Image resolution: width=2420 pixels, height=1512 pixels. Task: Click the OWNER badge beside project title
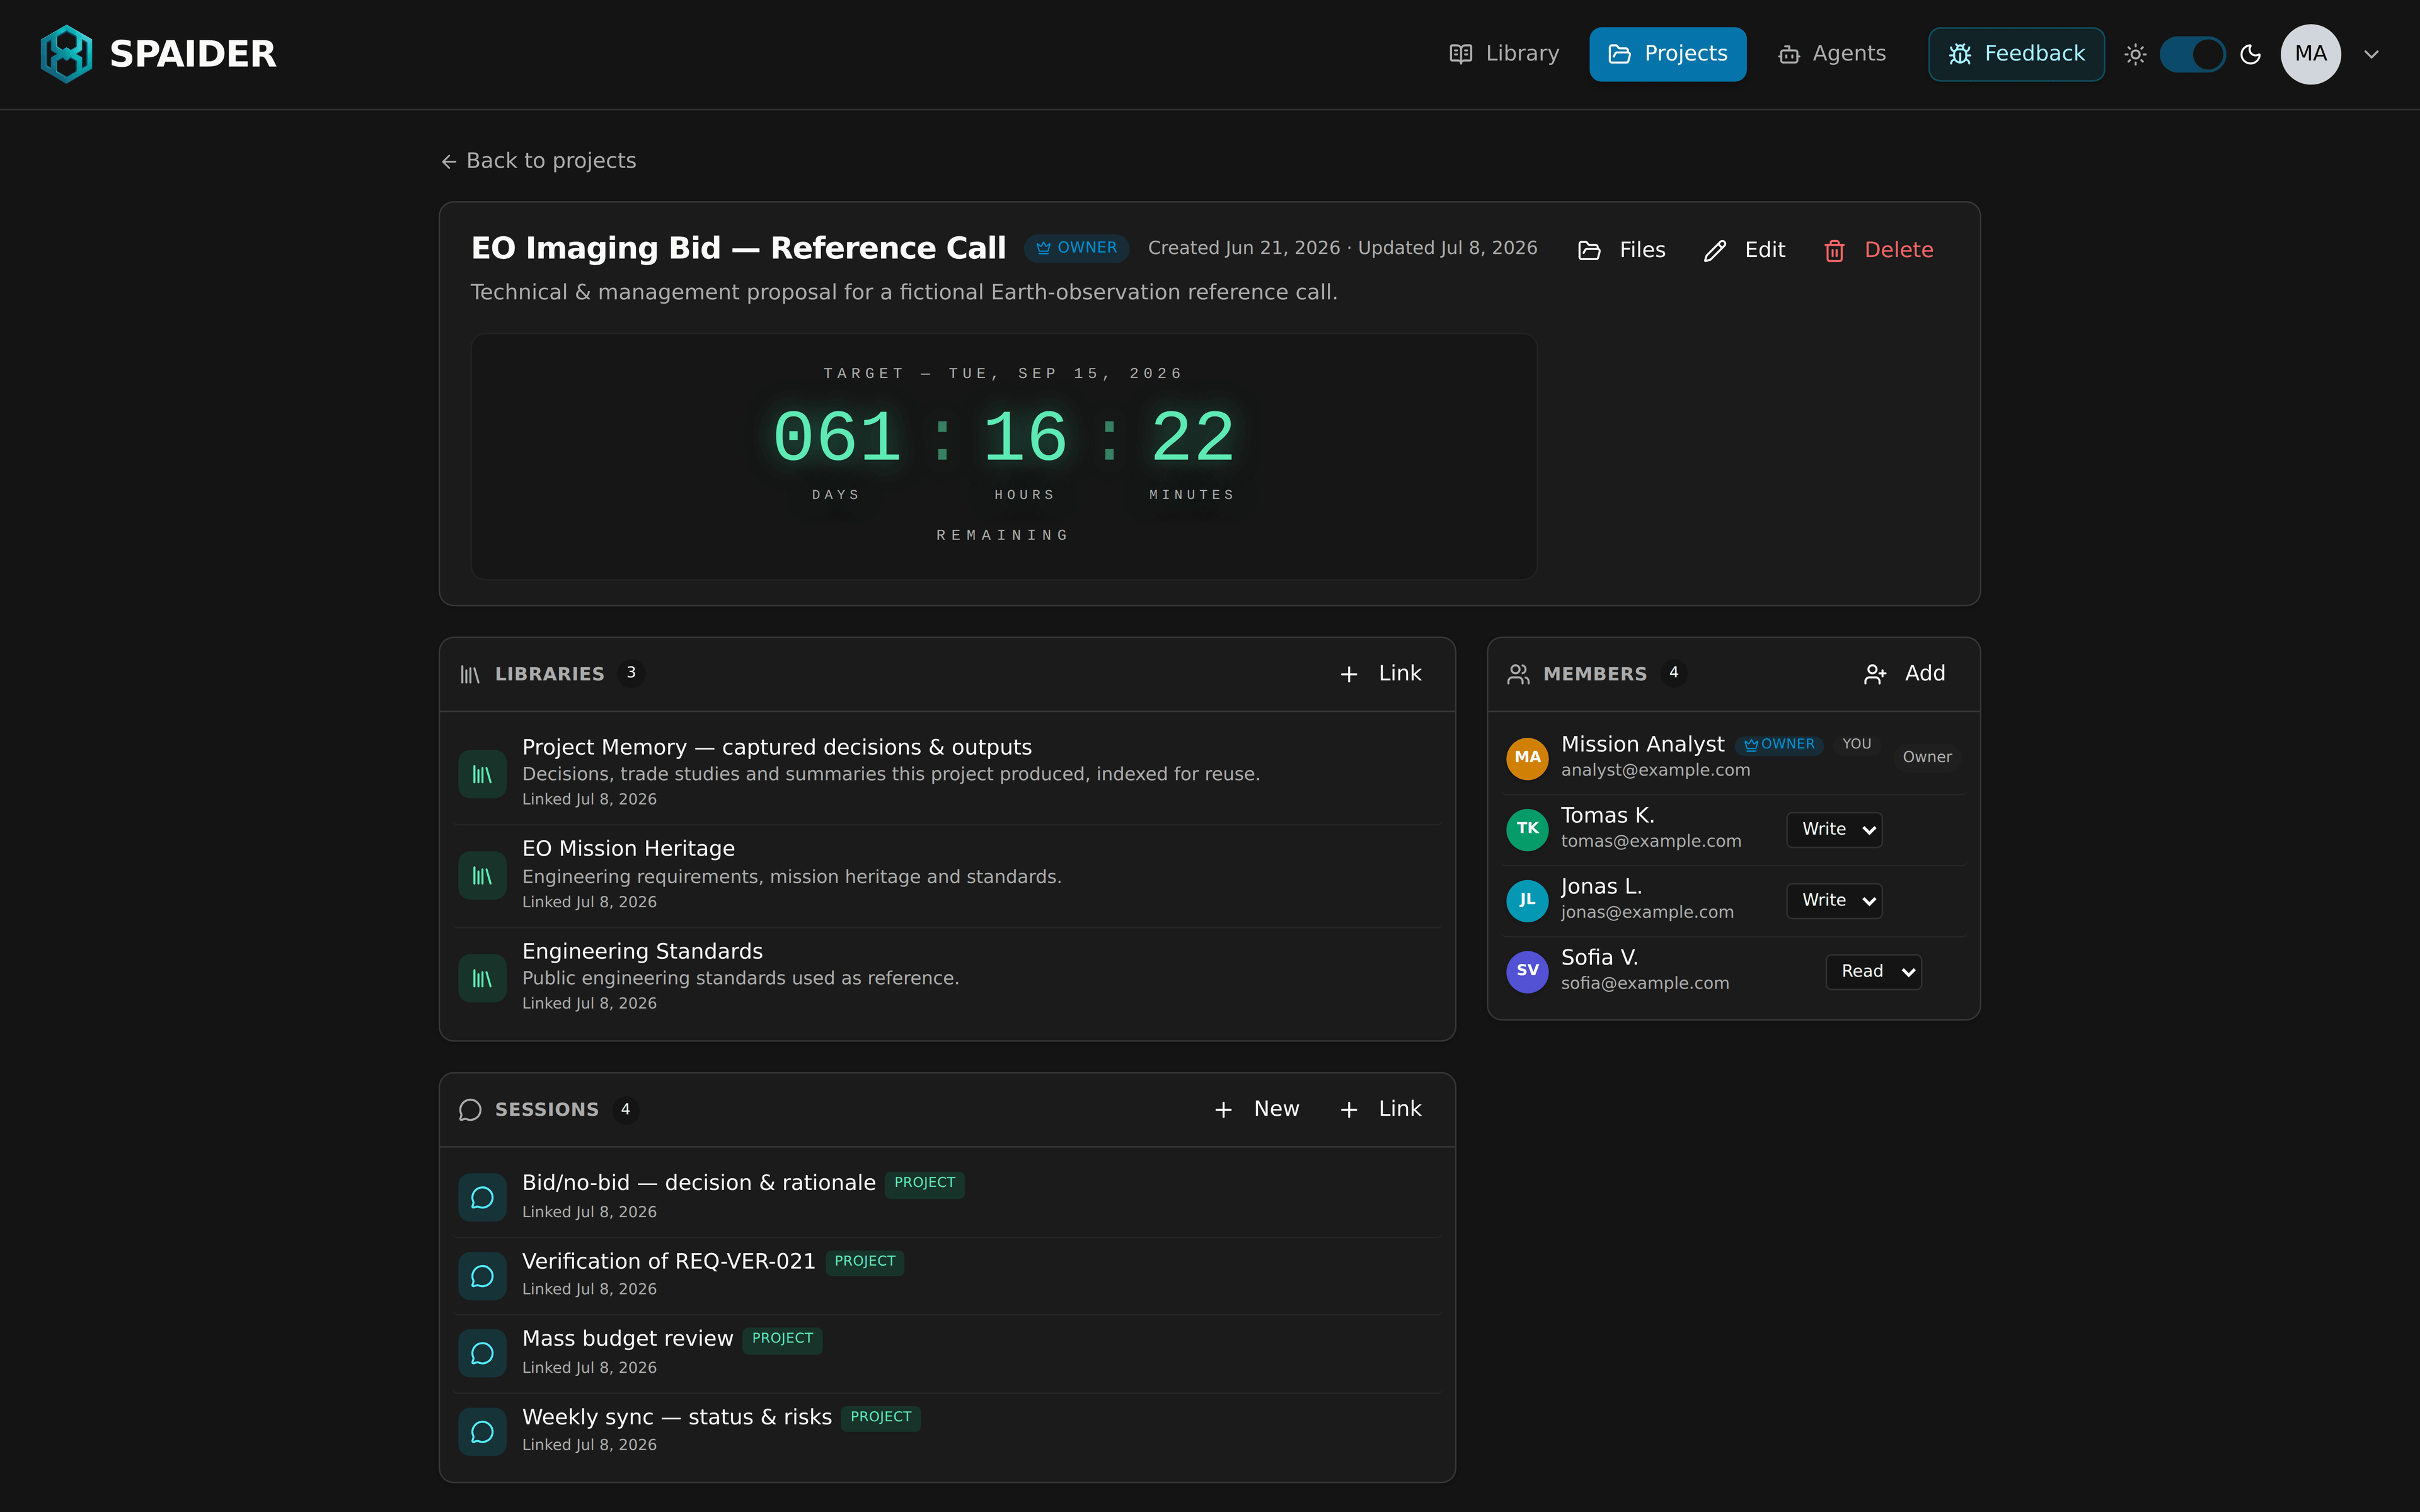1076,248
